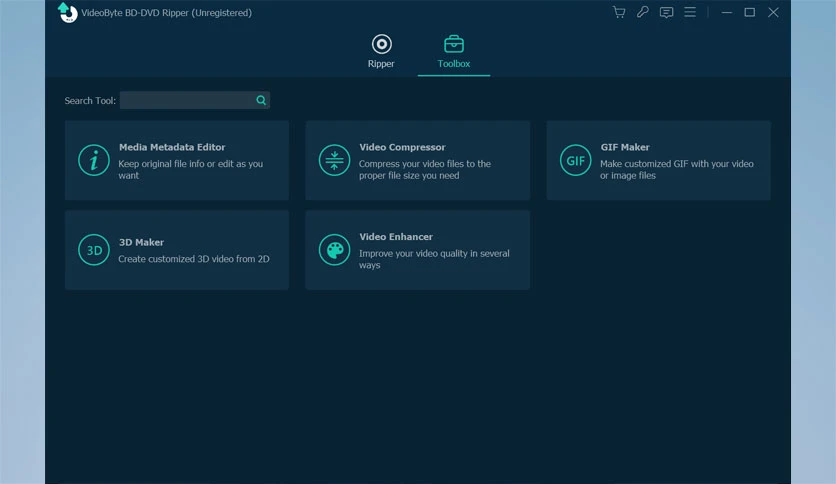Open GIF Maker title
This screenshot has height=484, width=836.
click(625, 147)
